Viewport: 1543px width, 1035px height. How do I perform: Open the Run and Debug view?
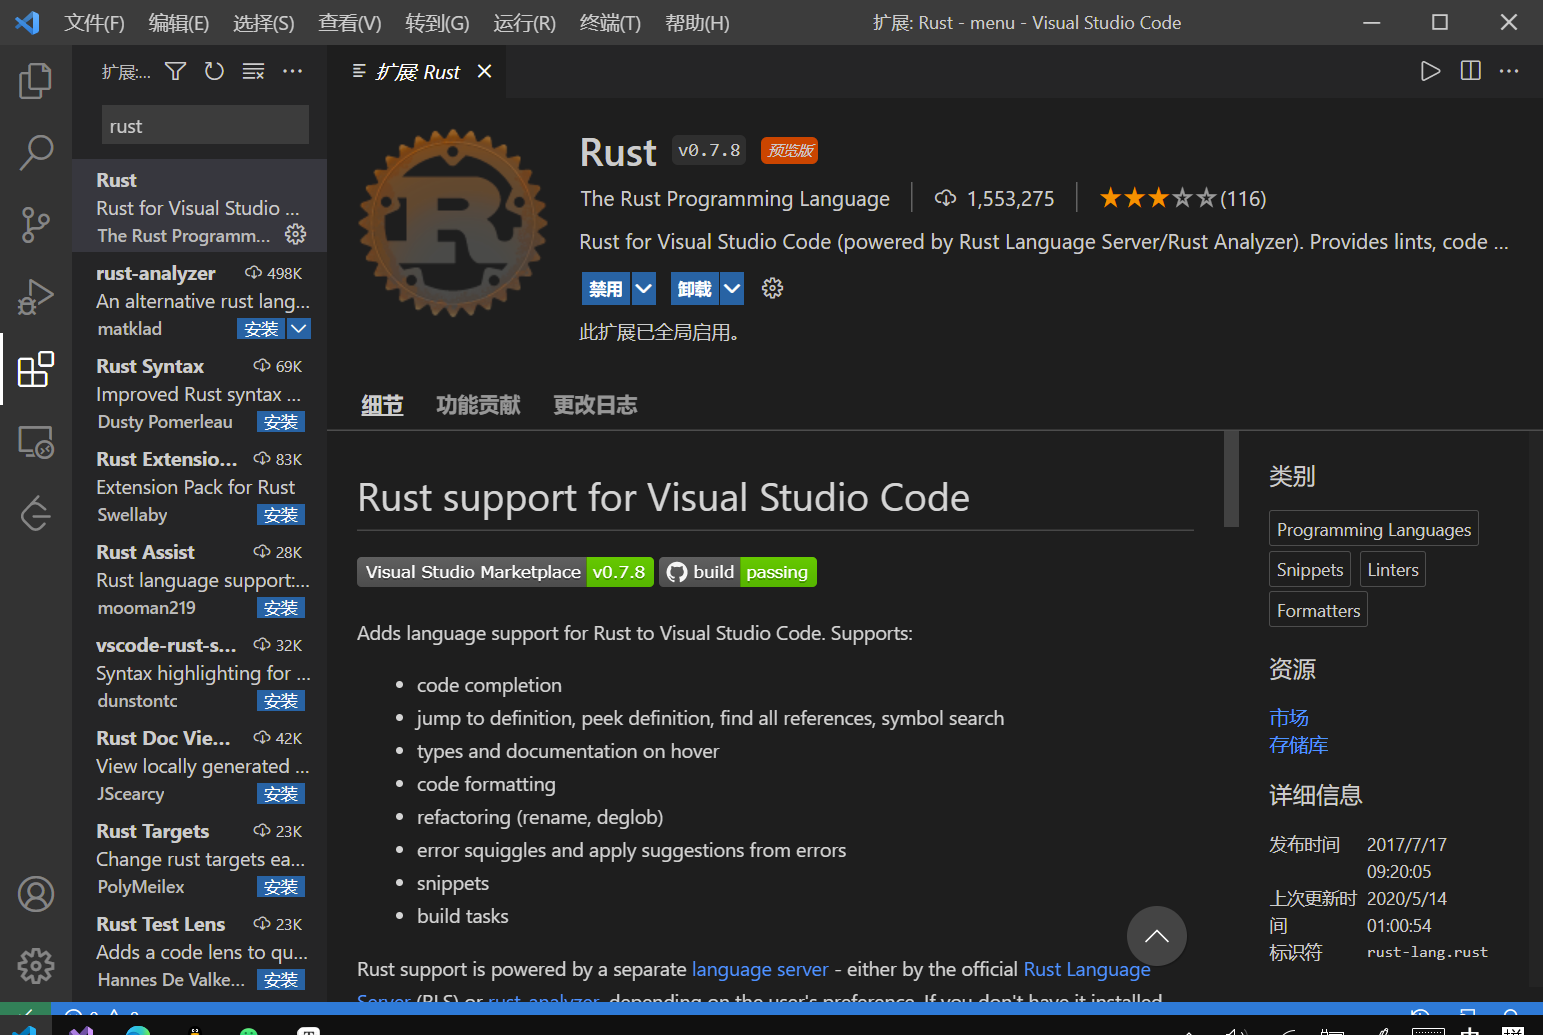click(36, 297)
